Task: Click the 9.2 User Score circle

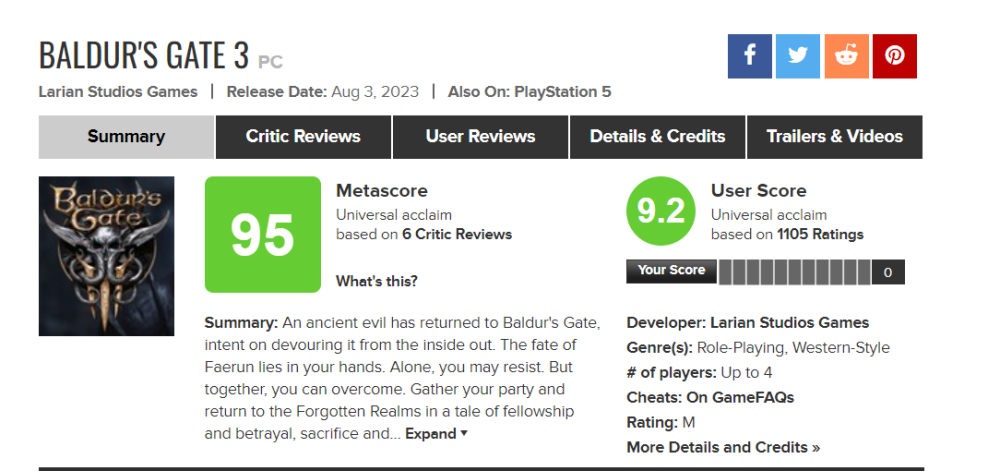Action: (661, 212)
